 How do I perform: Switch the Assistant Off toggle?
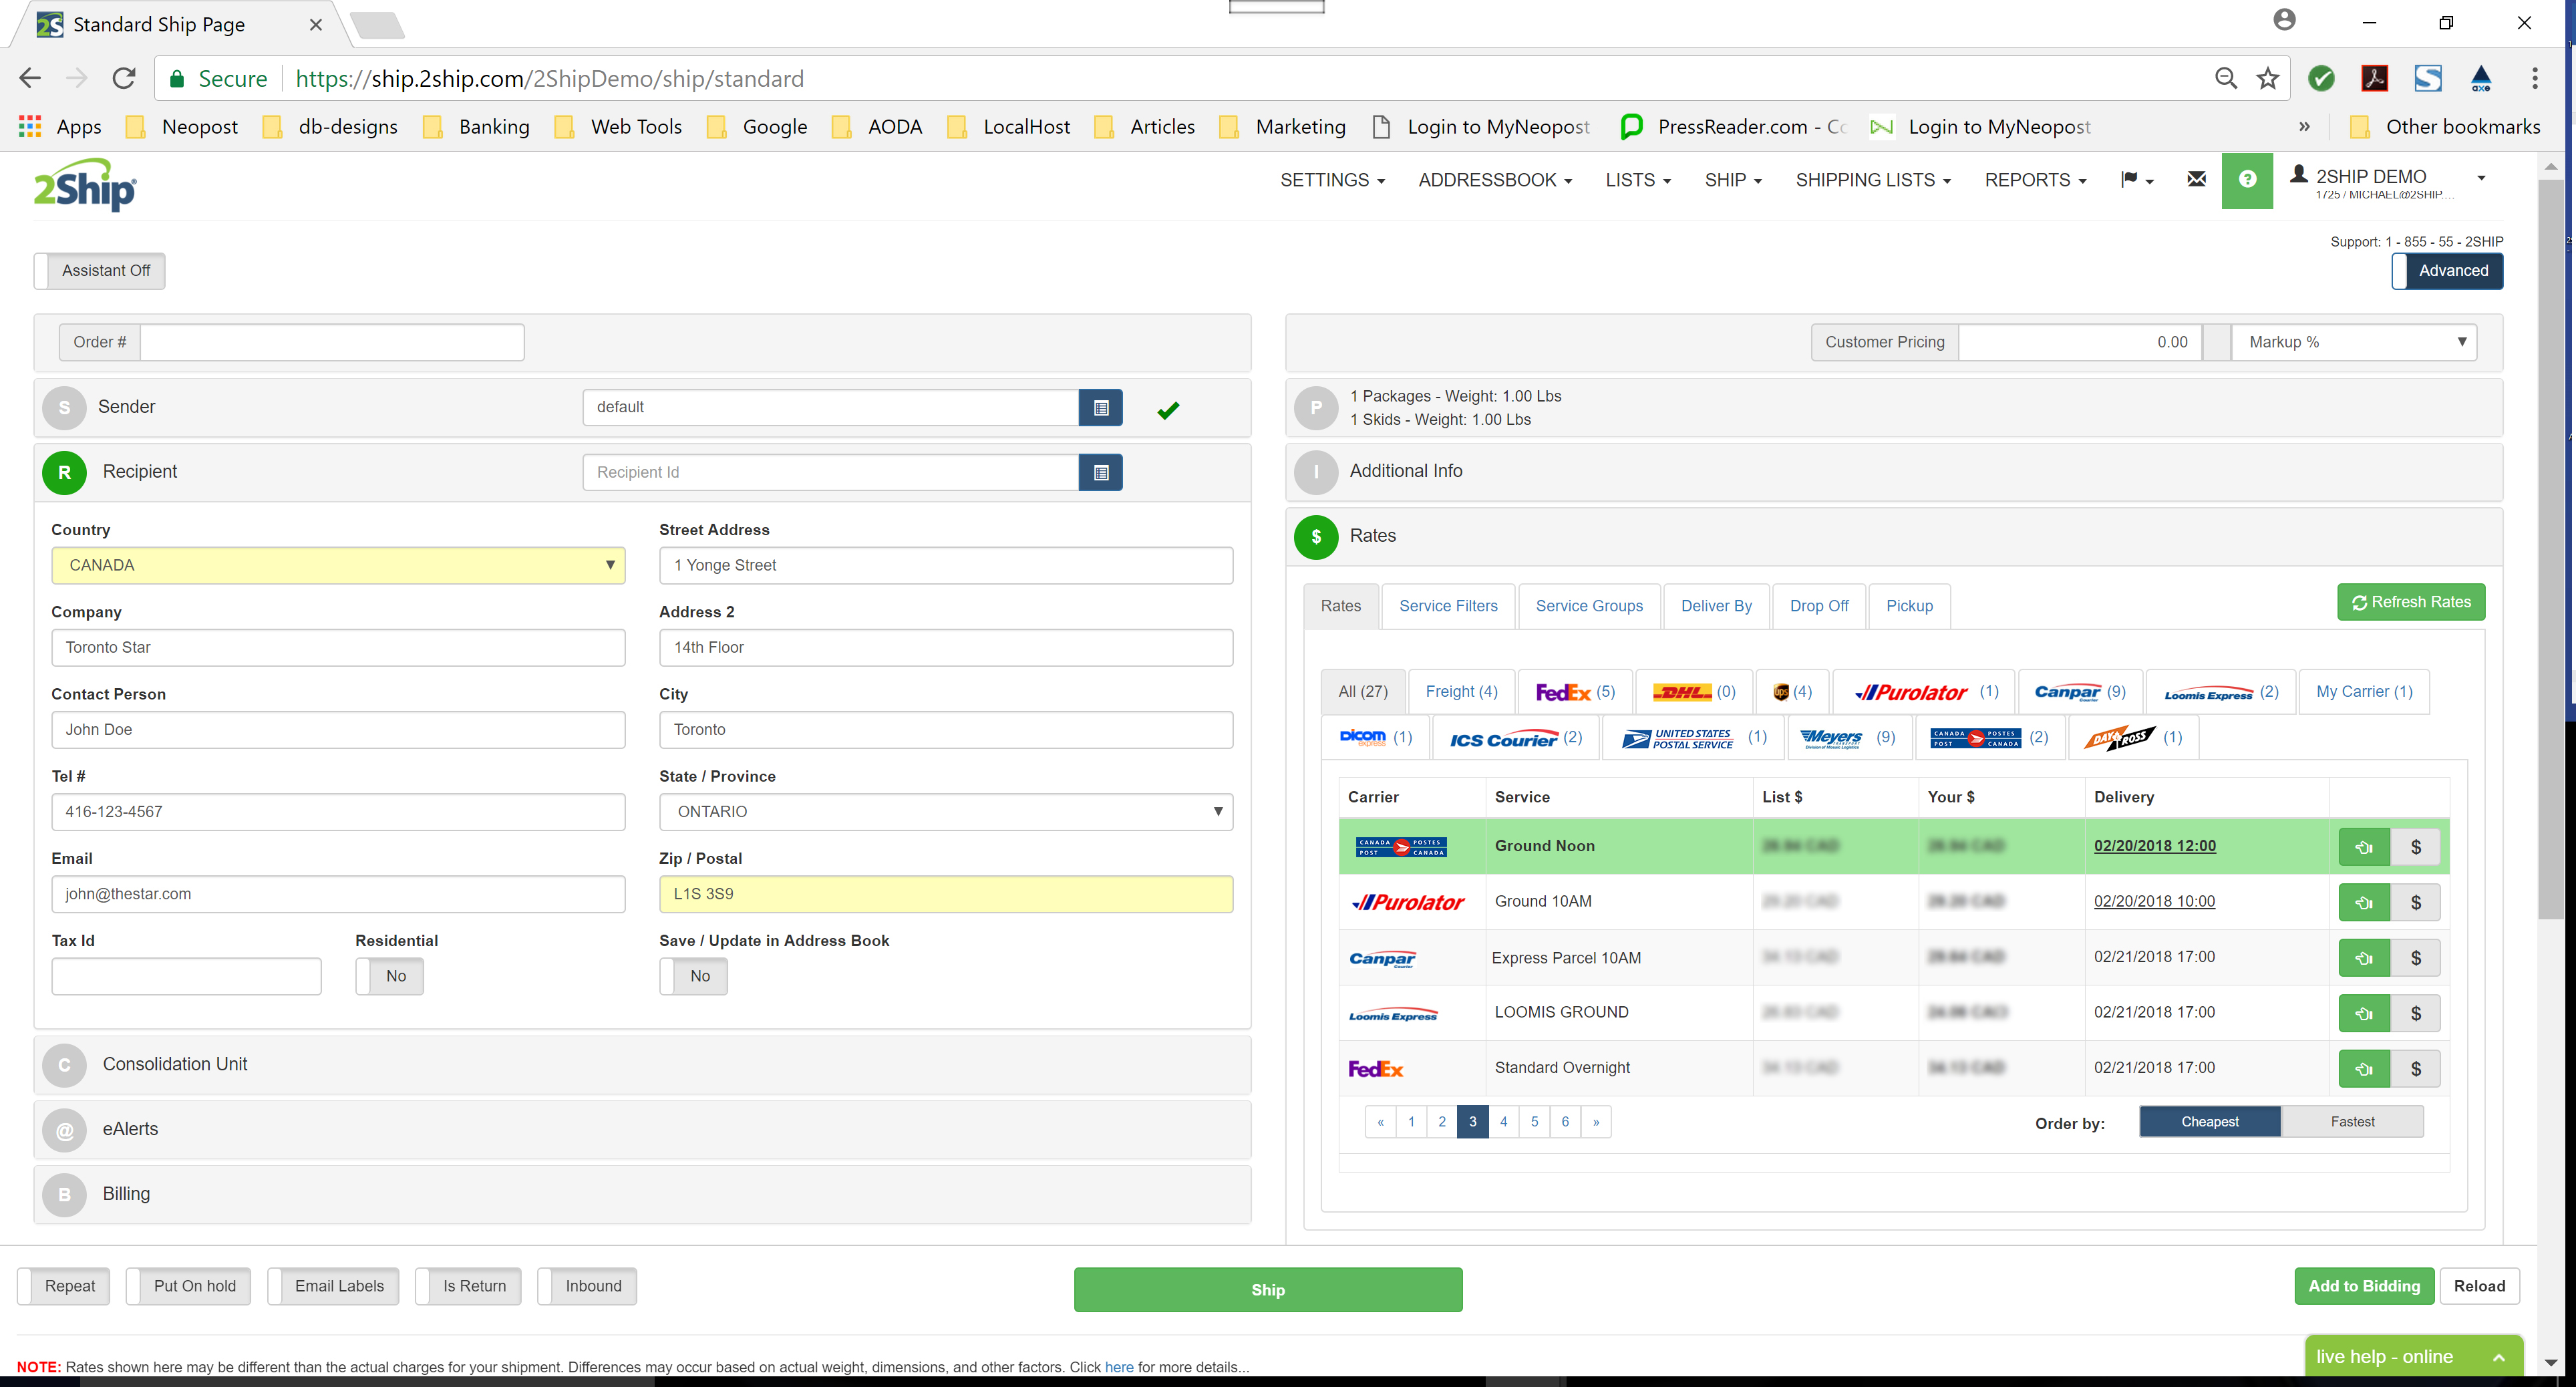(x=100, y=271)
